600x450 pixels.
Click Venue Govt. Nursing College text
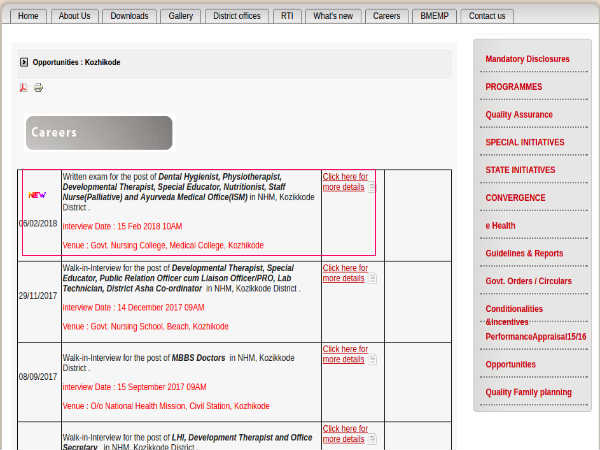[163, 245]
